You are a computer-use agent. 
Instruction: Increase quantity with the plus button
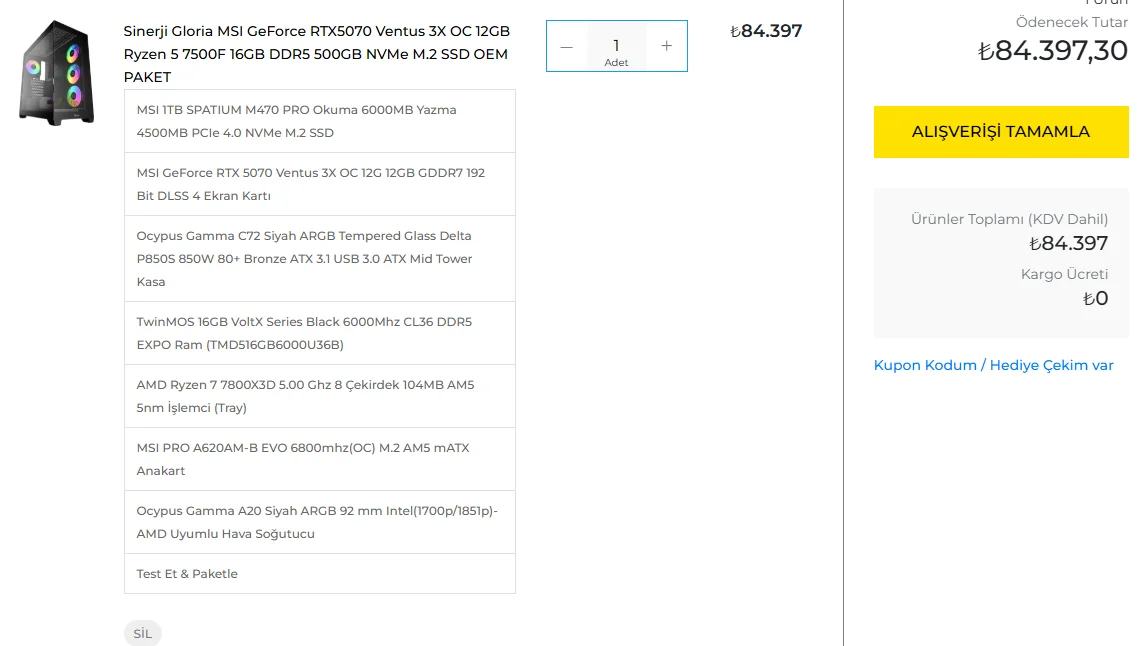pos(667,46)
